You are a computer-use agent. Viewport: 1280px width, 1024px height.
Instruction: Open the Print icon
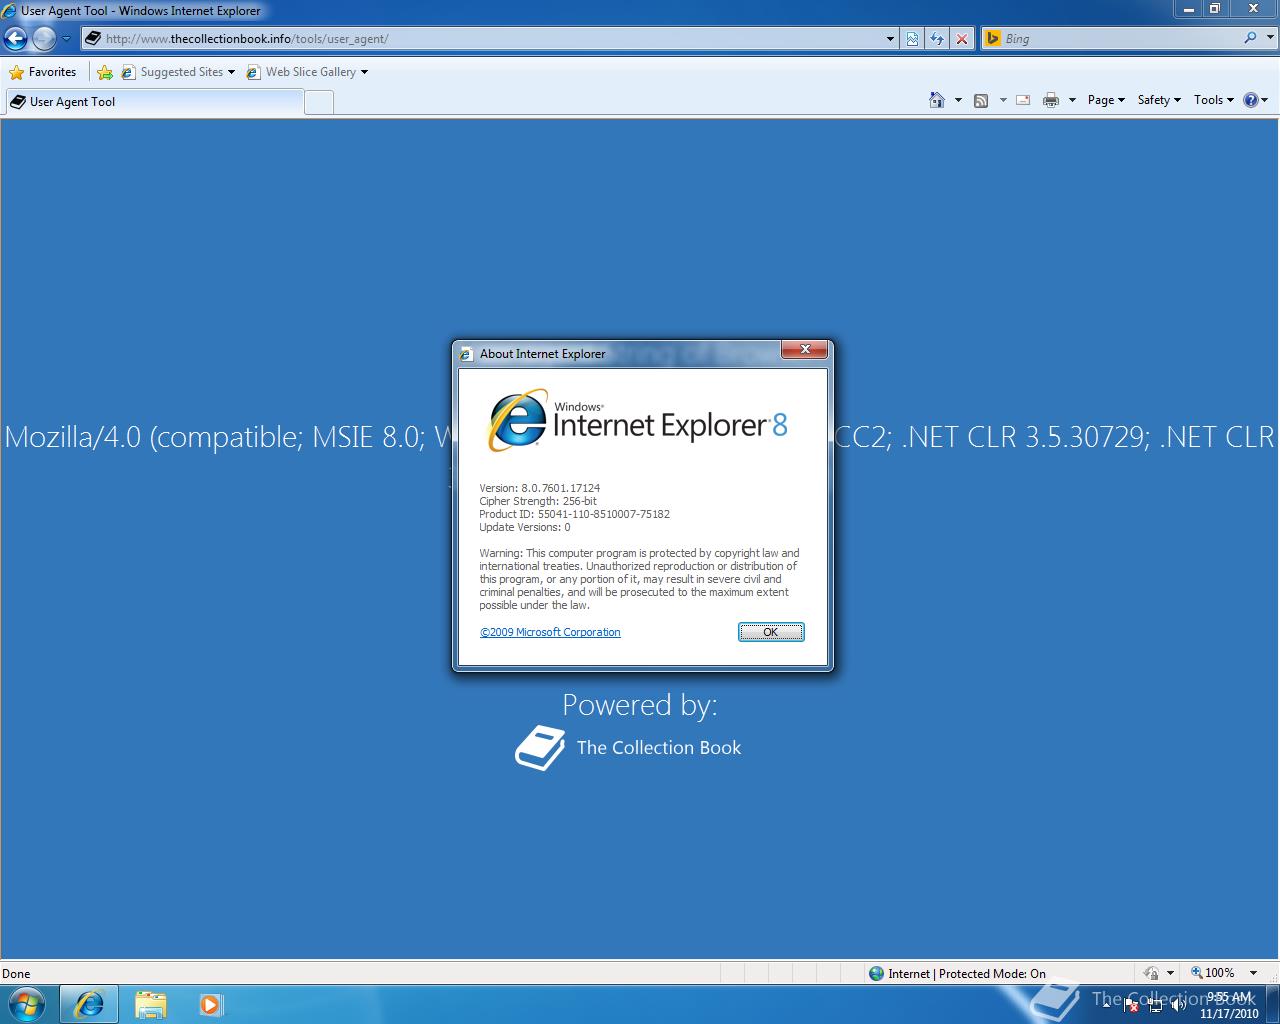coord(1050,100)
